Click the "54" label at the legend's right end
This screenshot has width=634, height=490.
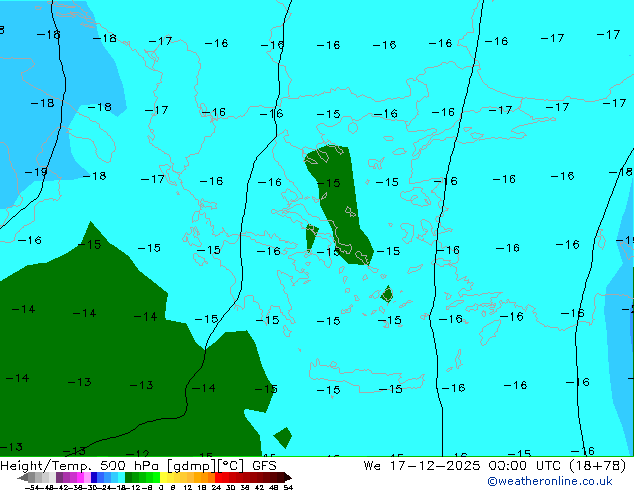[x=288, y=487]
